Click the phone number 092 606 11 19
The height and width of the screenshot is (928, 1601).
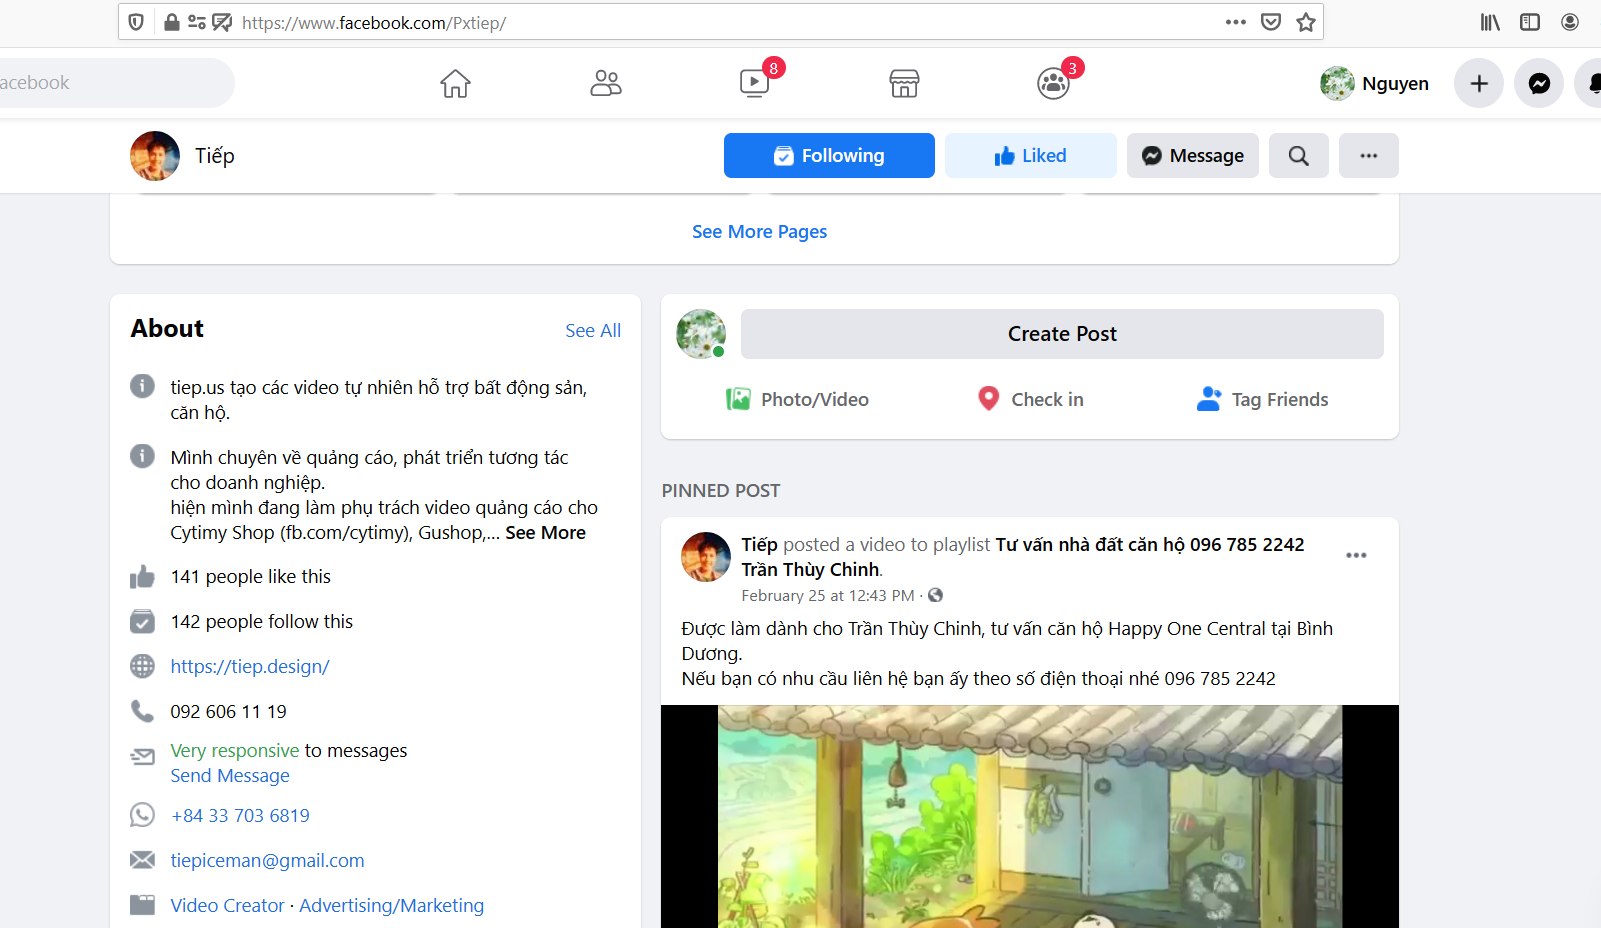228,711
